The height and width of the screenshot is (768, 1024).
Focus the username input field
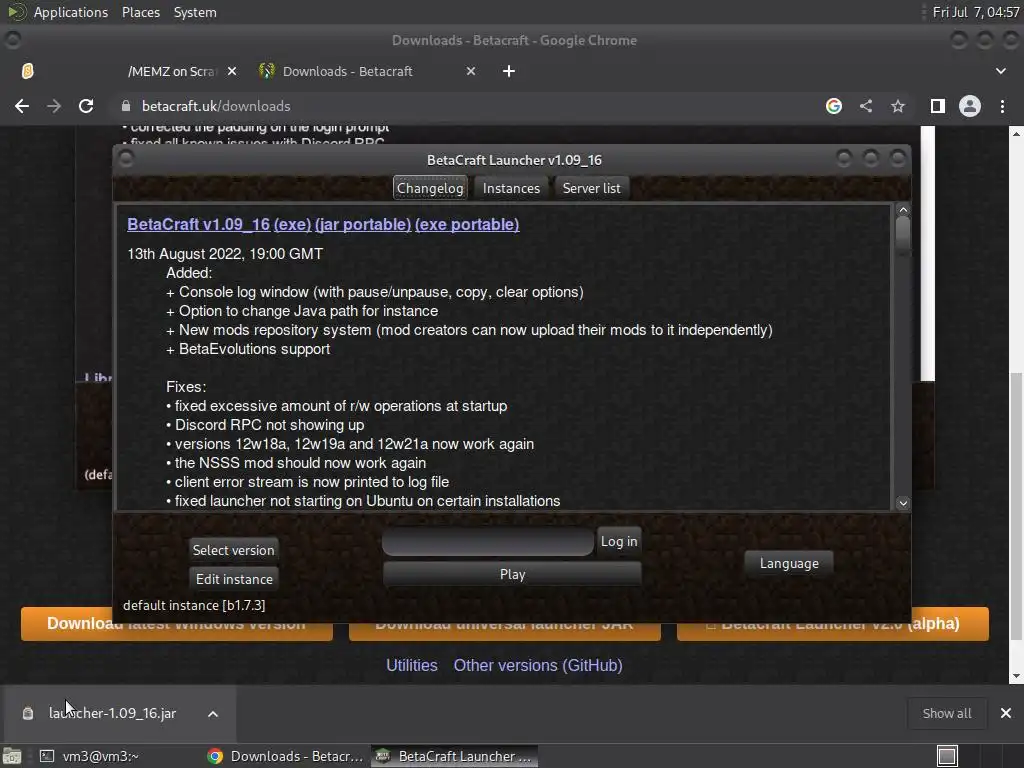click(488, 541)
